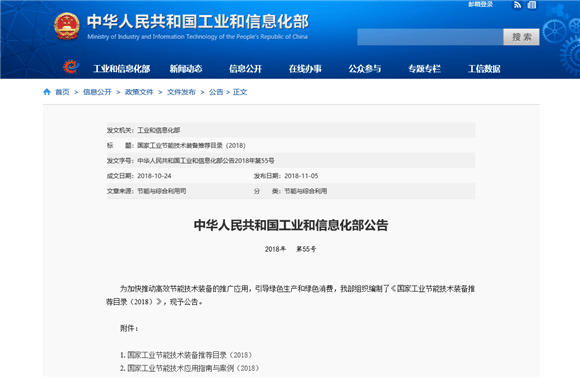Select the 工信数据 nav item
This screenshot has height=378, width=580.
coord(484,69)
